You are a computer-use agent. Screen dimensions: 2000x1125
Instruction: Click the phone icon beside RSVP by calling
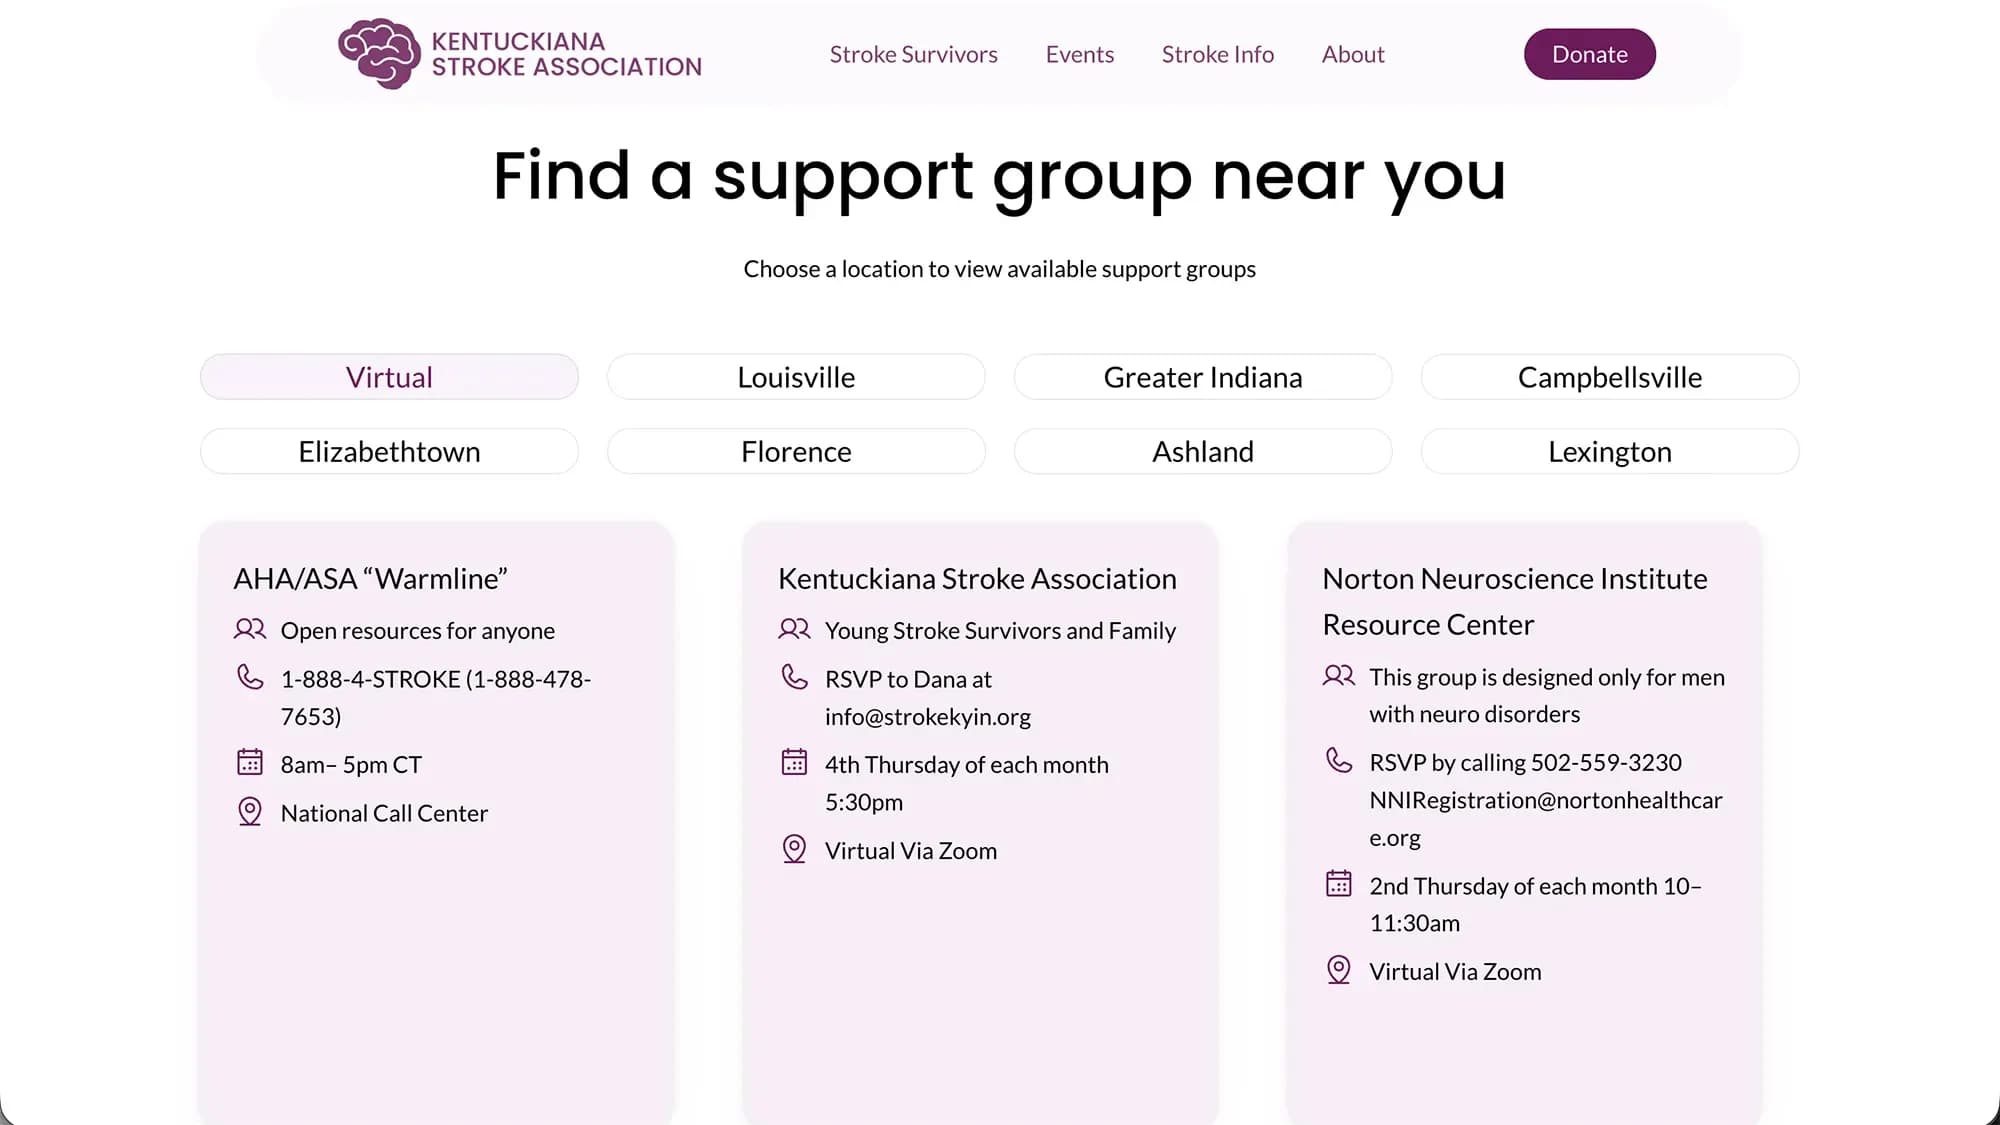[x=1339, y=760]
